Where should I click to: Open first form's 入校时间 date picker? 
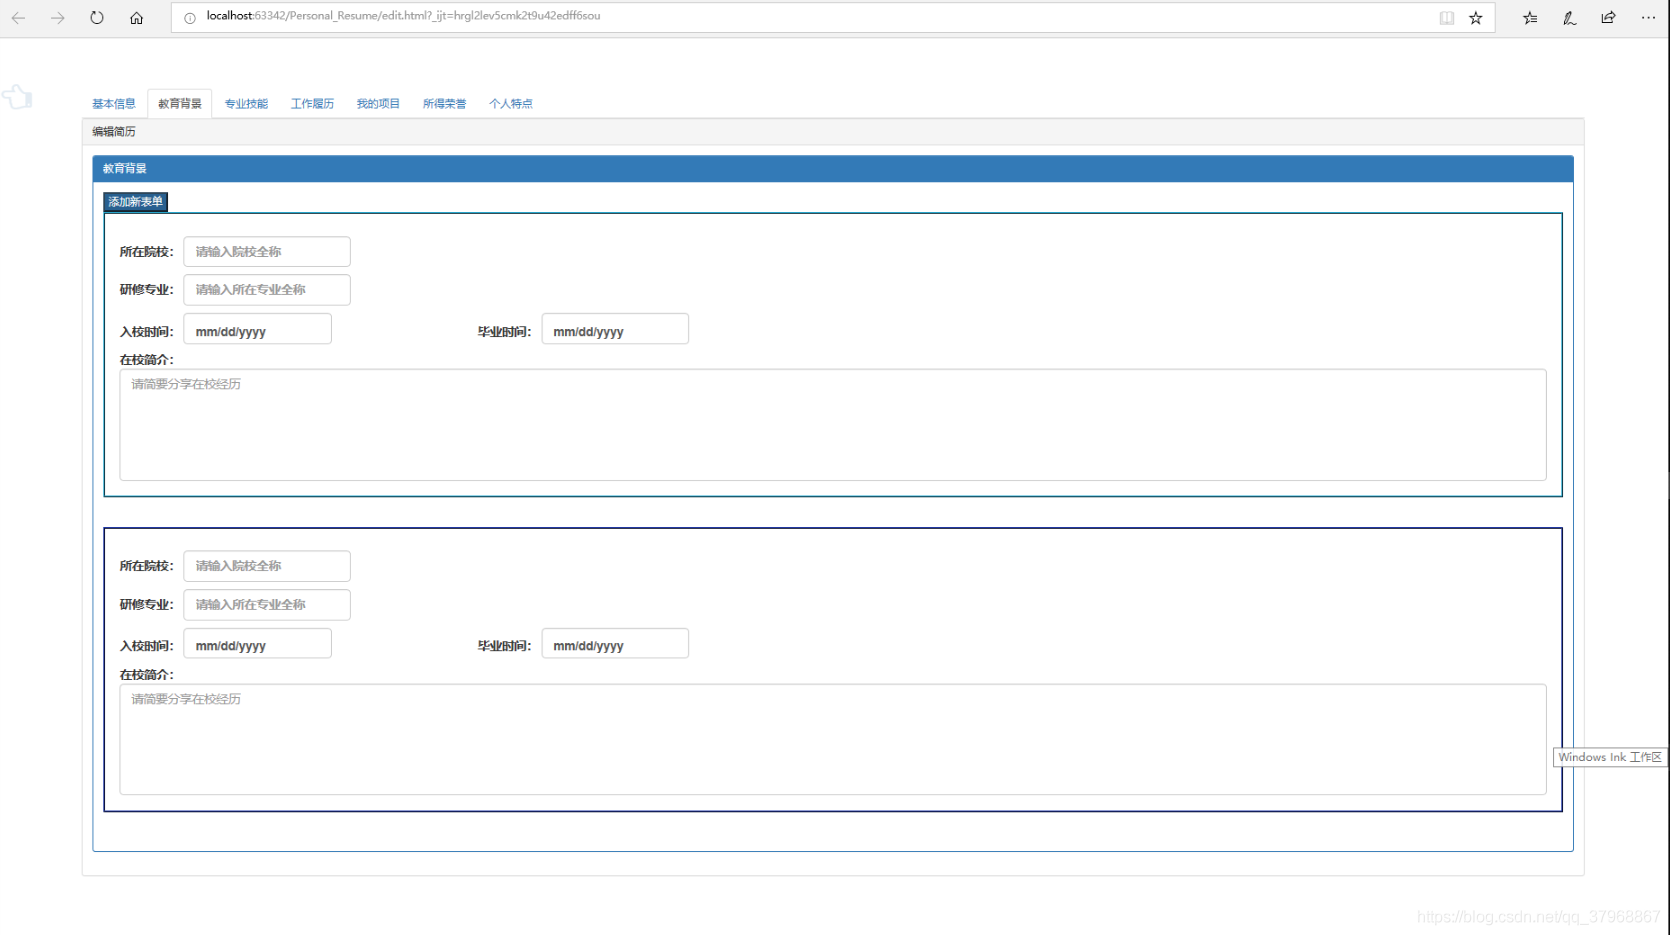[x=257, y=331]
